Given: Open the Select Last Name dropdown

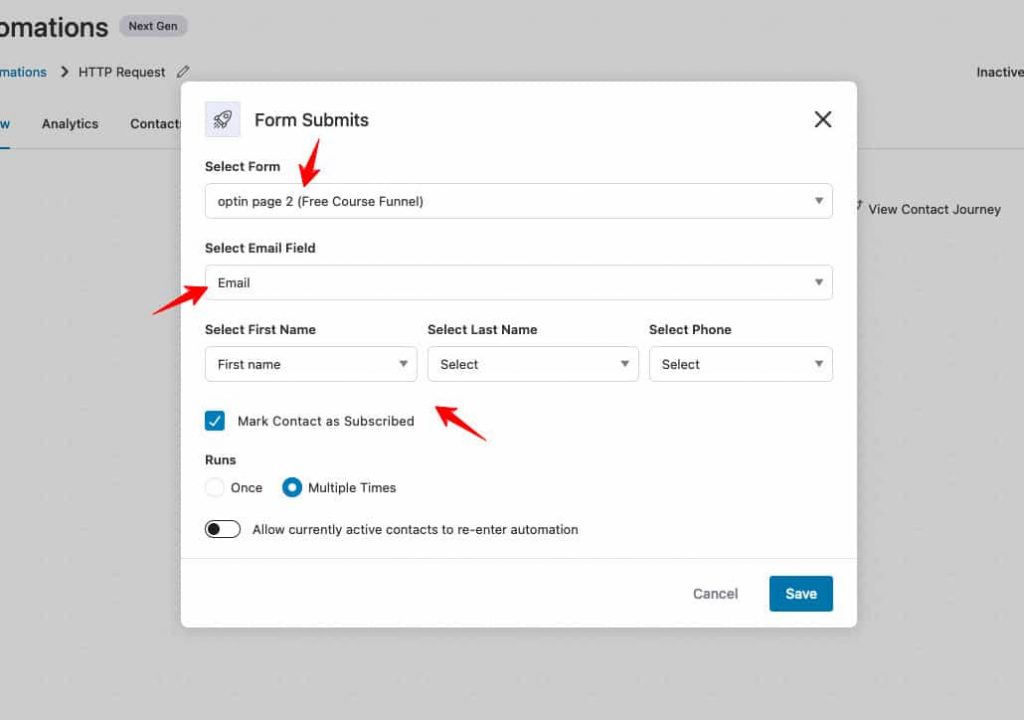Looking at the screenshot, I should click(533, 364).
